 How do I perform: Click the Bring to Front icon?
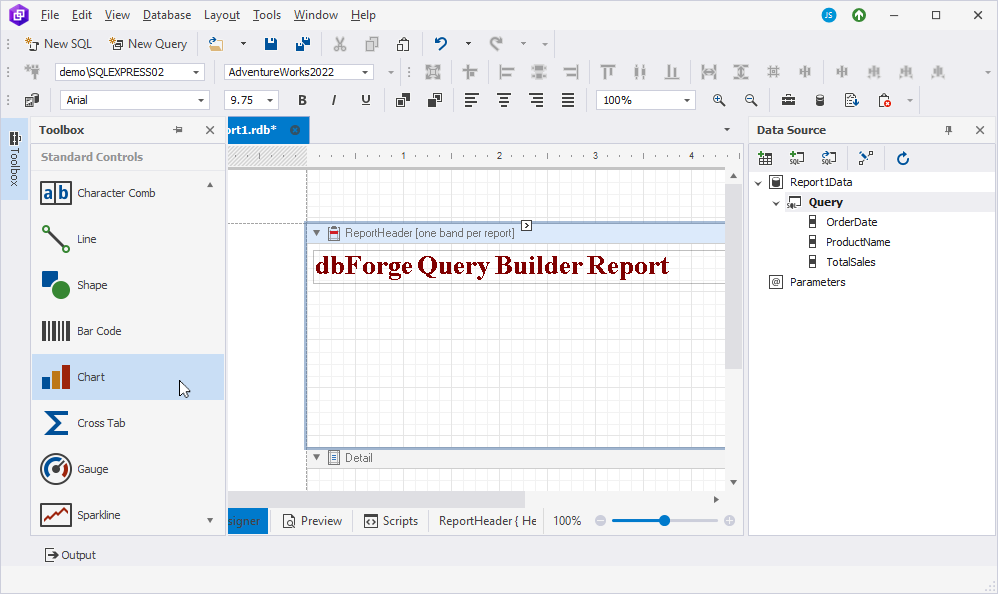pos(402,100)
